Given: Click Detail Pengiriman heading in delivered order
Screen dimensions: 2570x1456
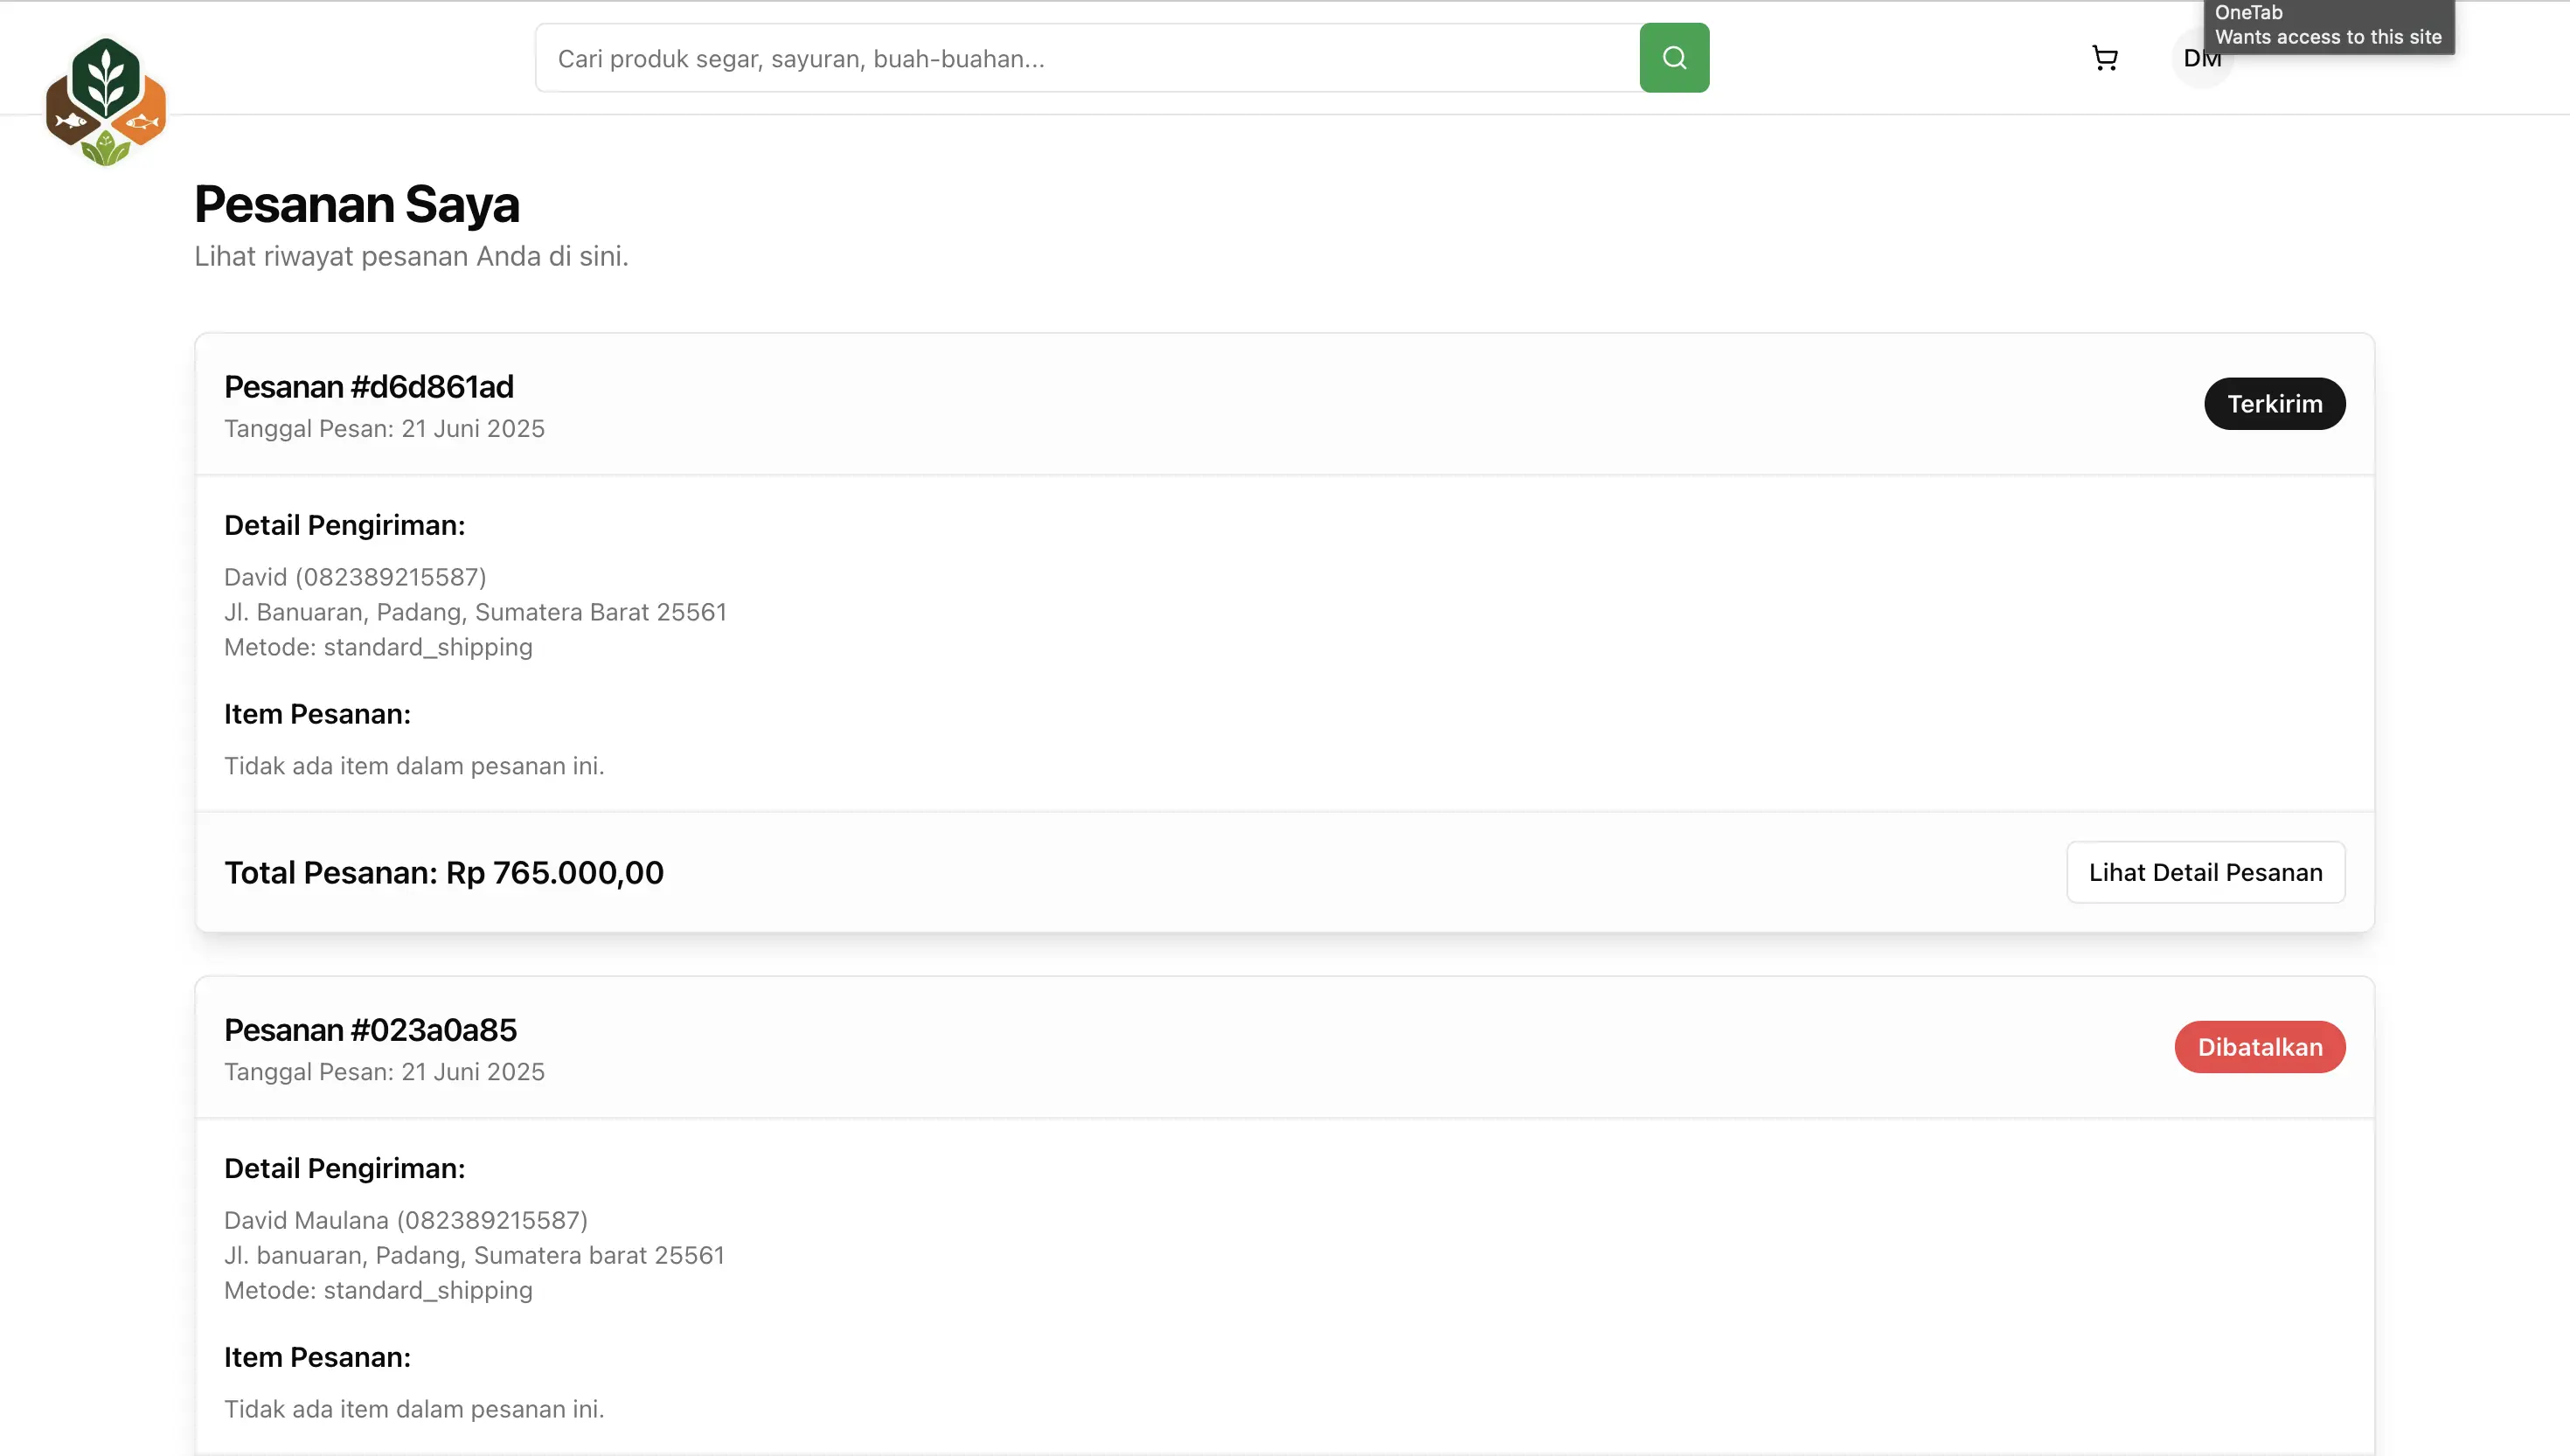Looking at the screenshot, I should click(344, 525).
